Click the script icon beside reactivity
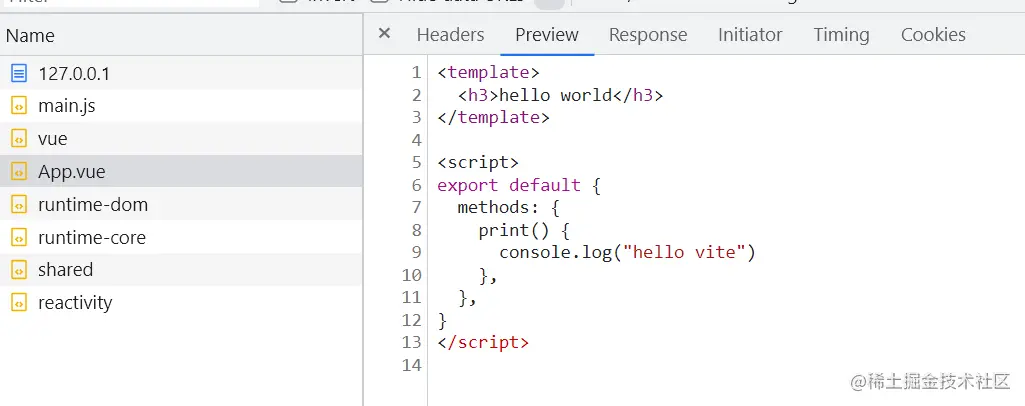1025x406 pixels. [19, 303]
